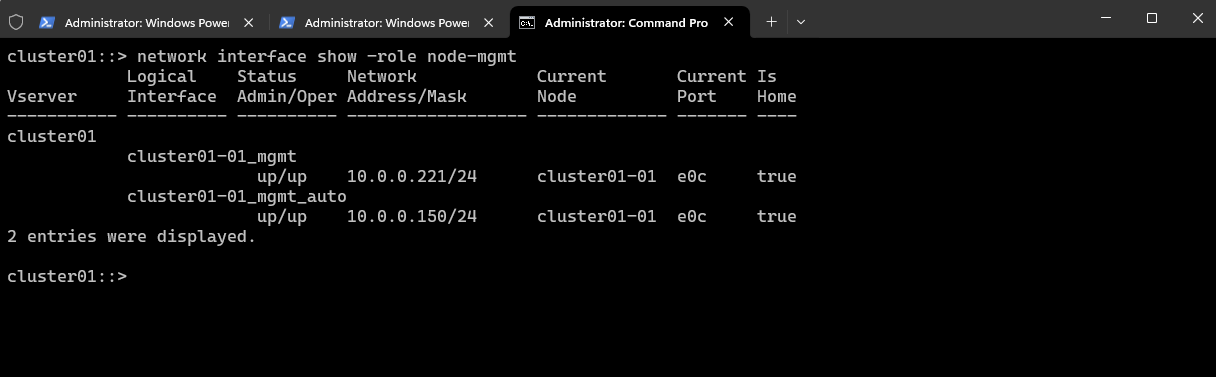Expand the new tab profile dropdown
The image size is (1216, 377).
point(800,21)
